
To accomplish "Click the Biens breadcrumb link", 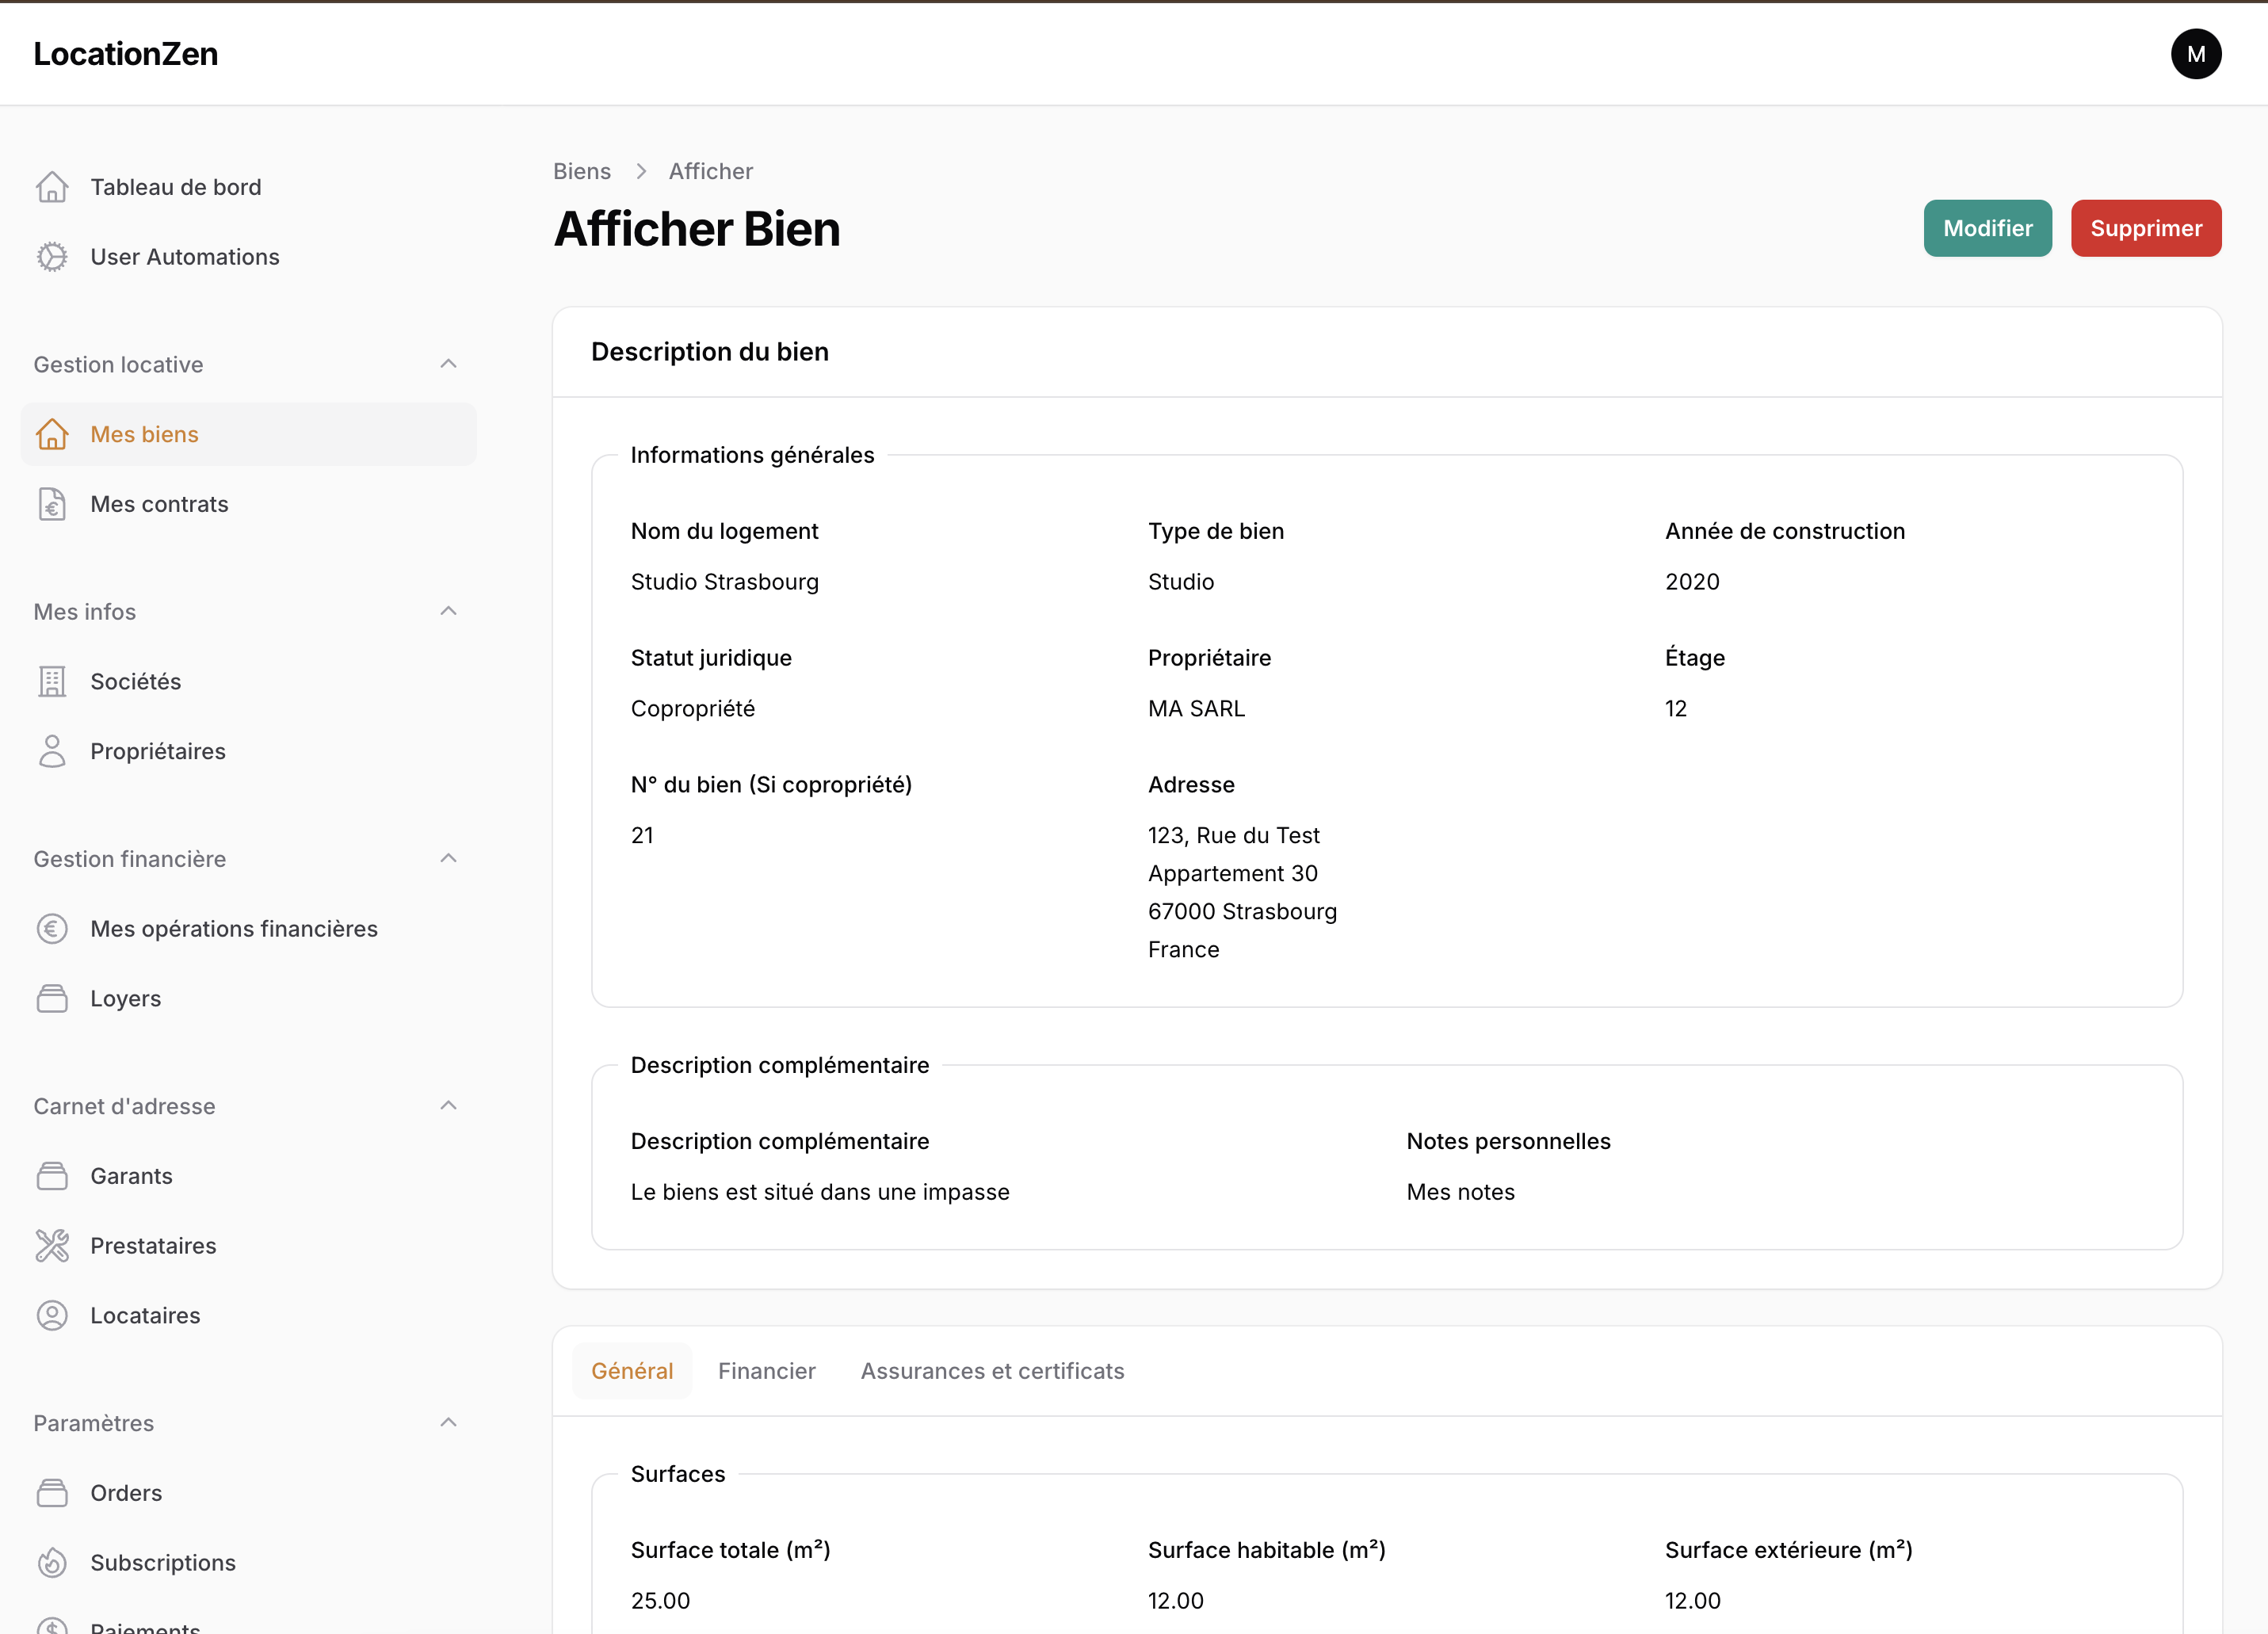I will (582, 172).
